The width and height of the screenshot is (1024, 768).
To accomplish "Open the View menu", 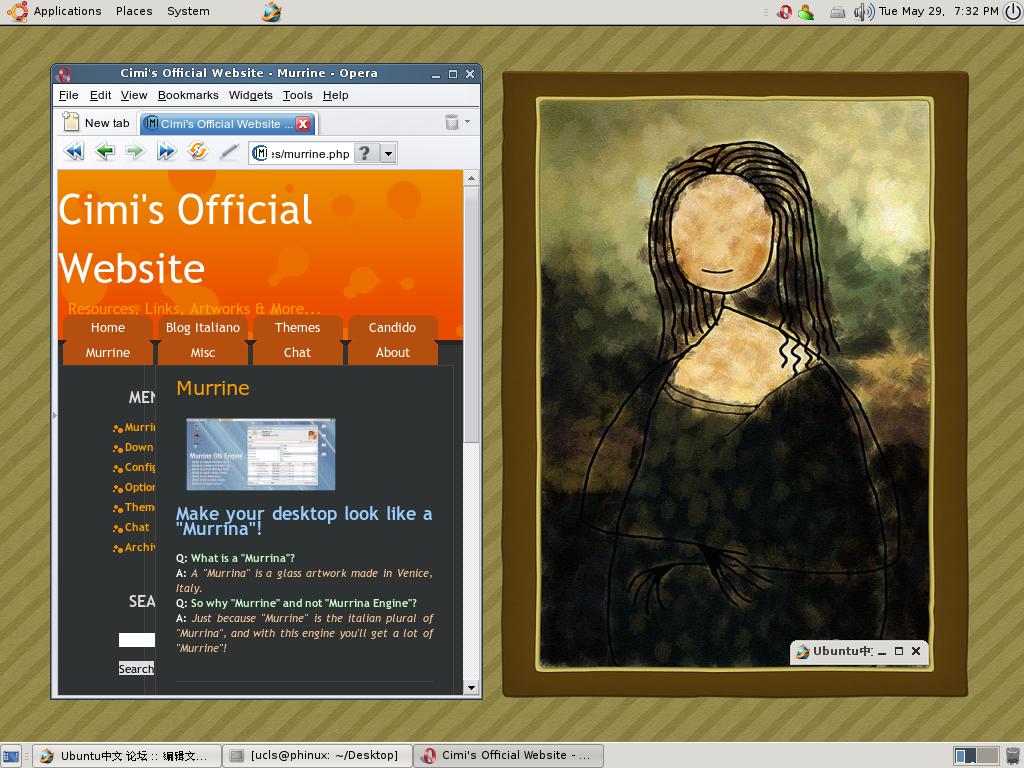I will click(x=134, y=95).
